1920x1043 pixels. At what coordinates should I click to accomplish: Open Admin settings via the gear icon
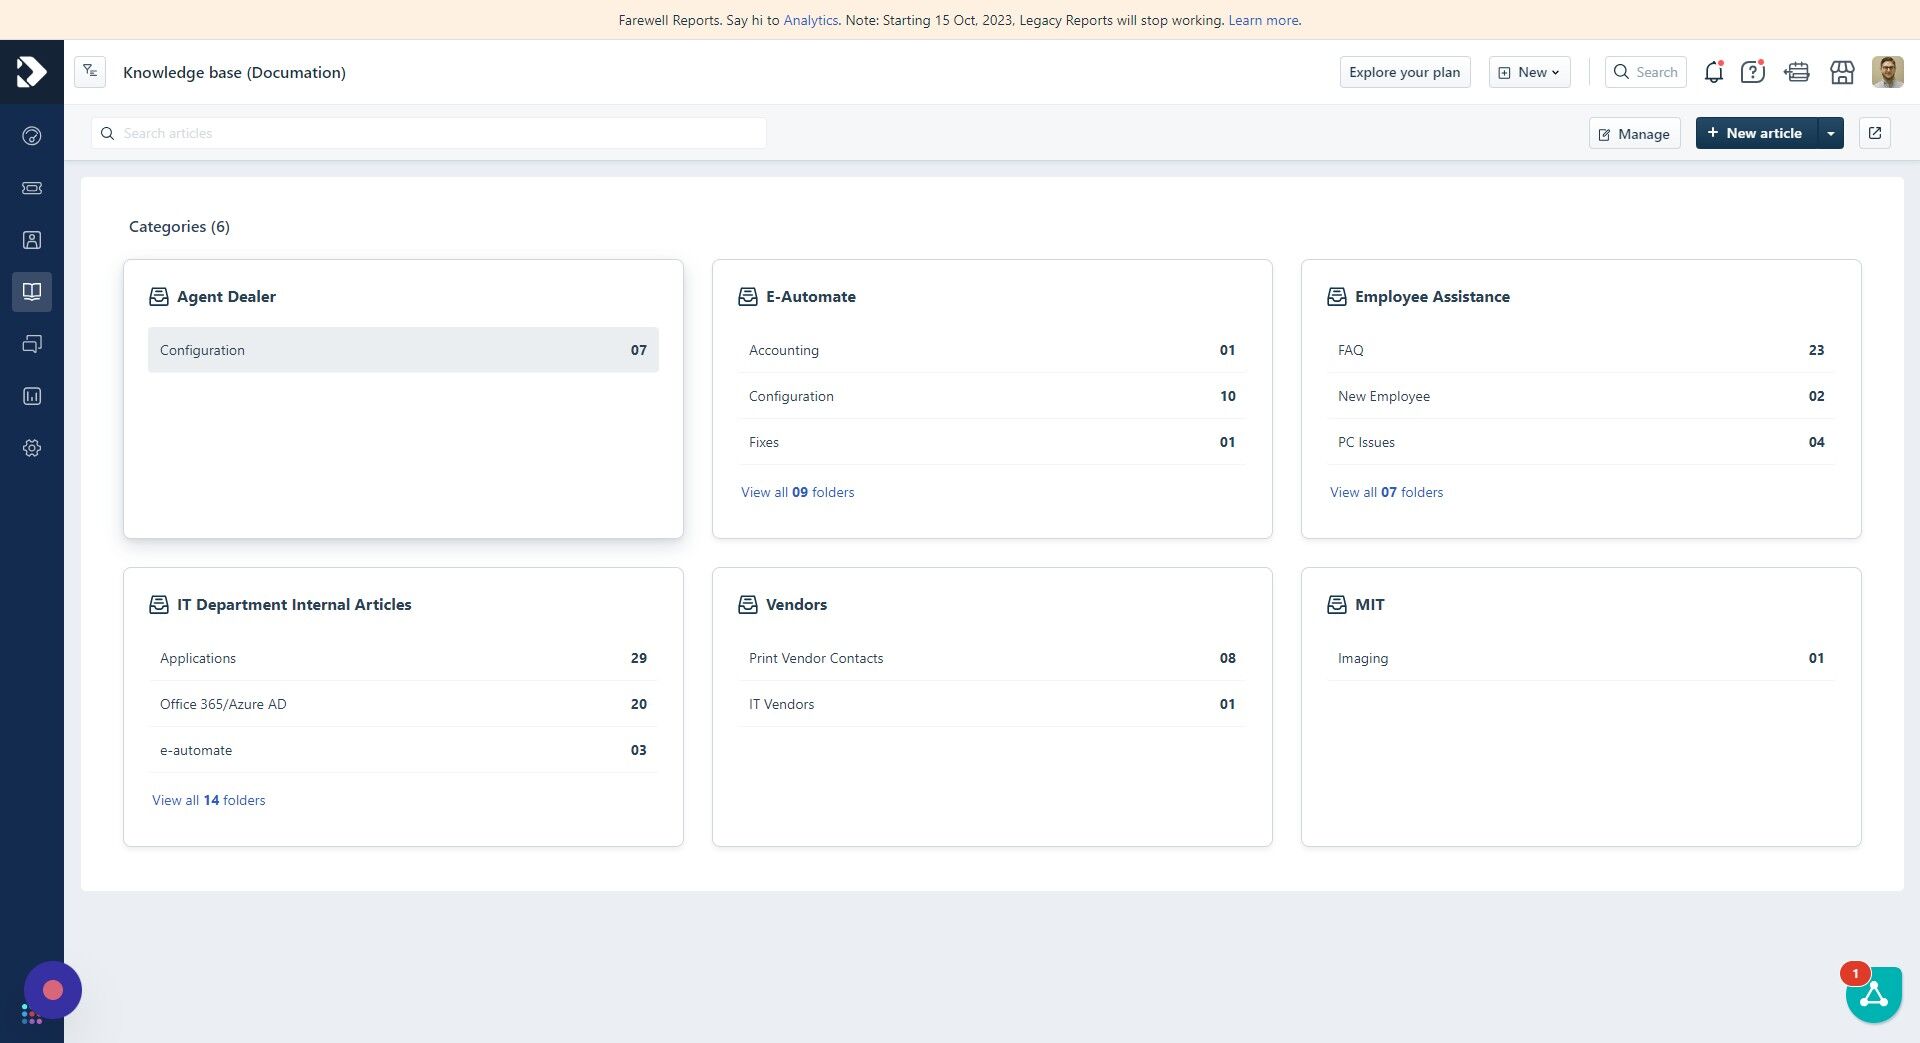coord(32,448)
